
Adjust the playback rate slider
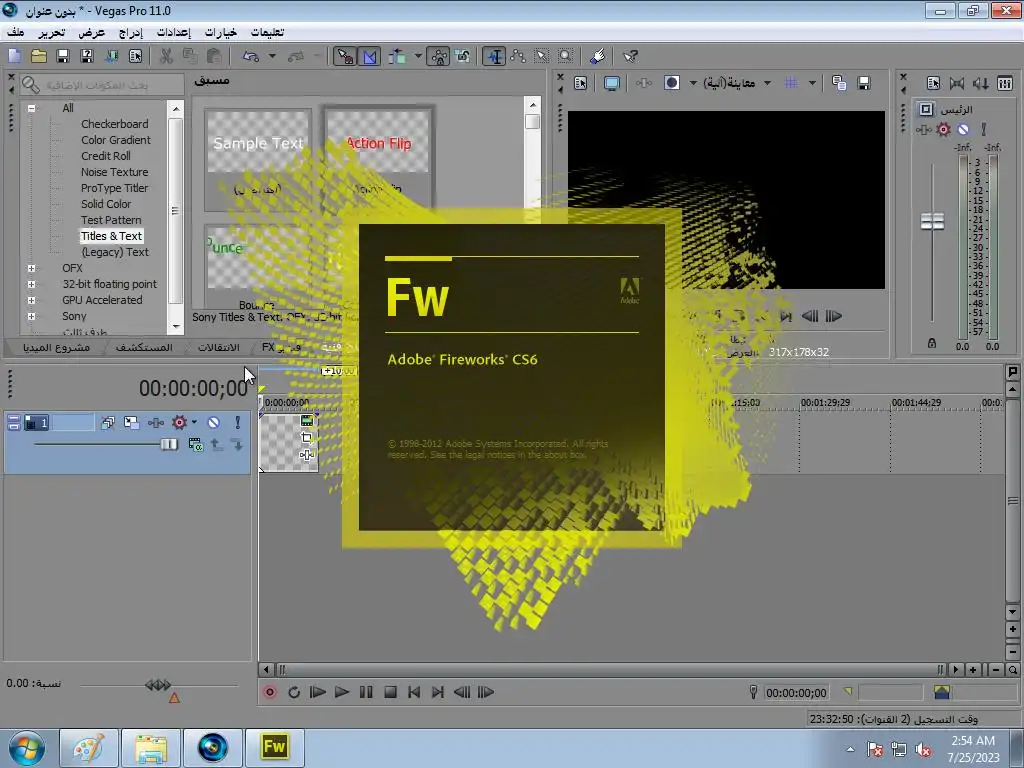click(158, 685)
